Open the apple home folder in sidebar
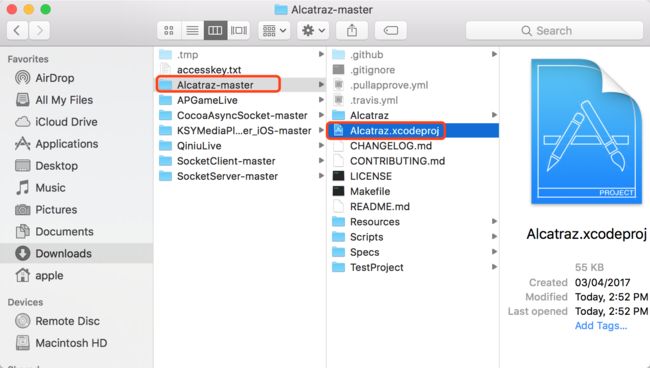The image size is (650, 368). (39, 276)
